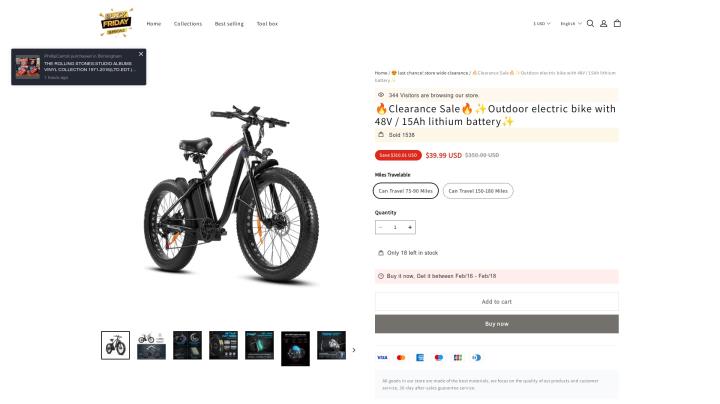Open the search icon in header
The height and width of the screenshot is (404, 720).
point(590,23)
